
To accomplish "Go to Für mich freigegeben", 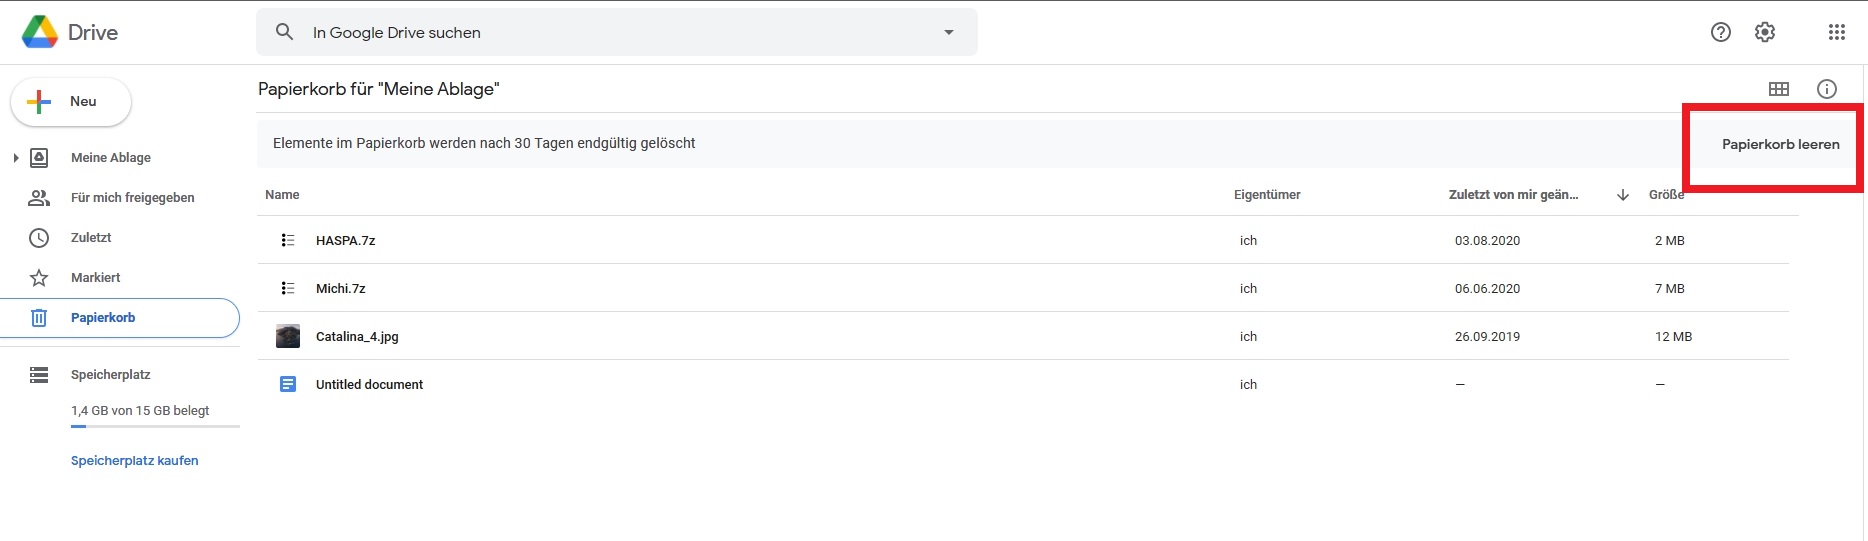I will point(132,198).
